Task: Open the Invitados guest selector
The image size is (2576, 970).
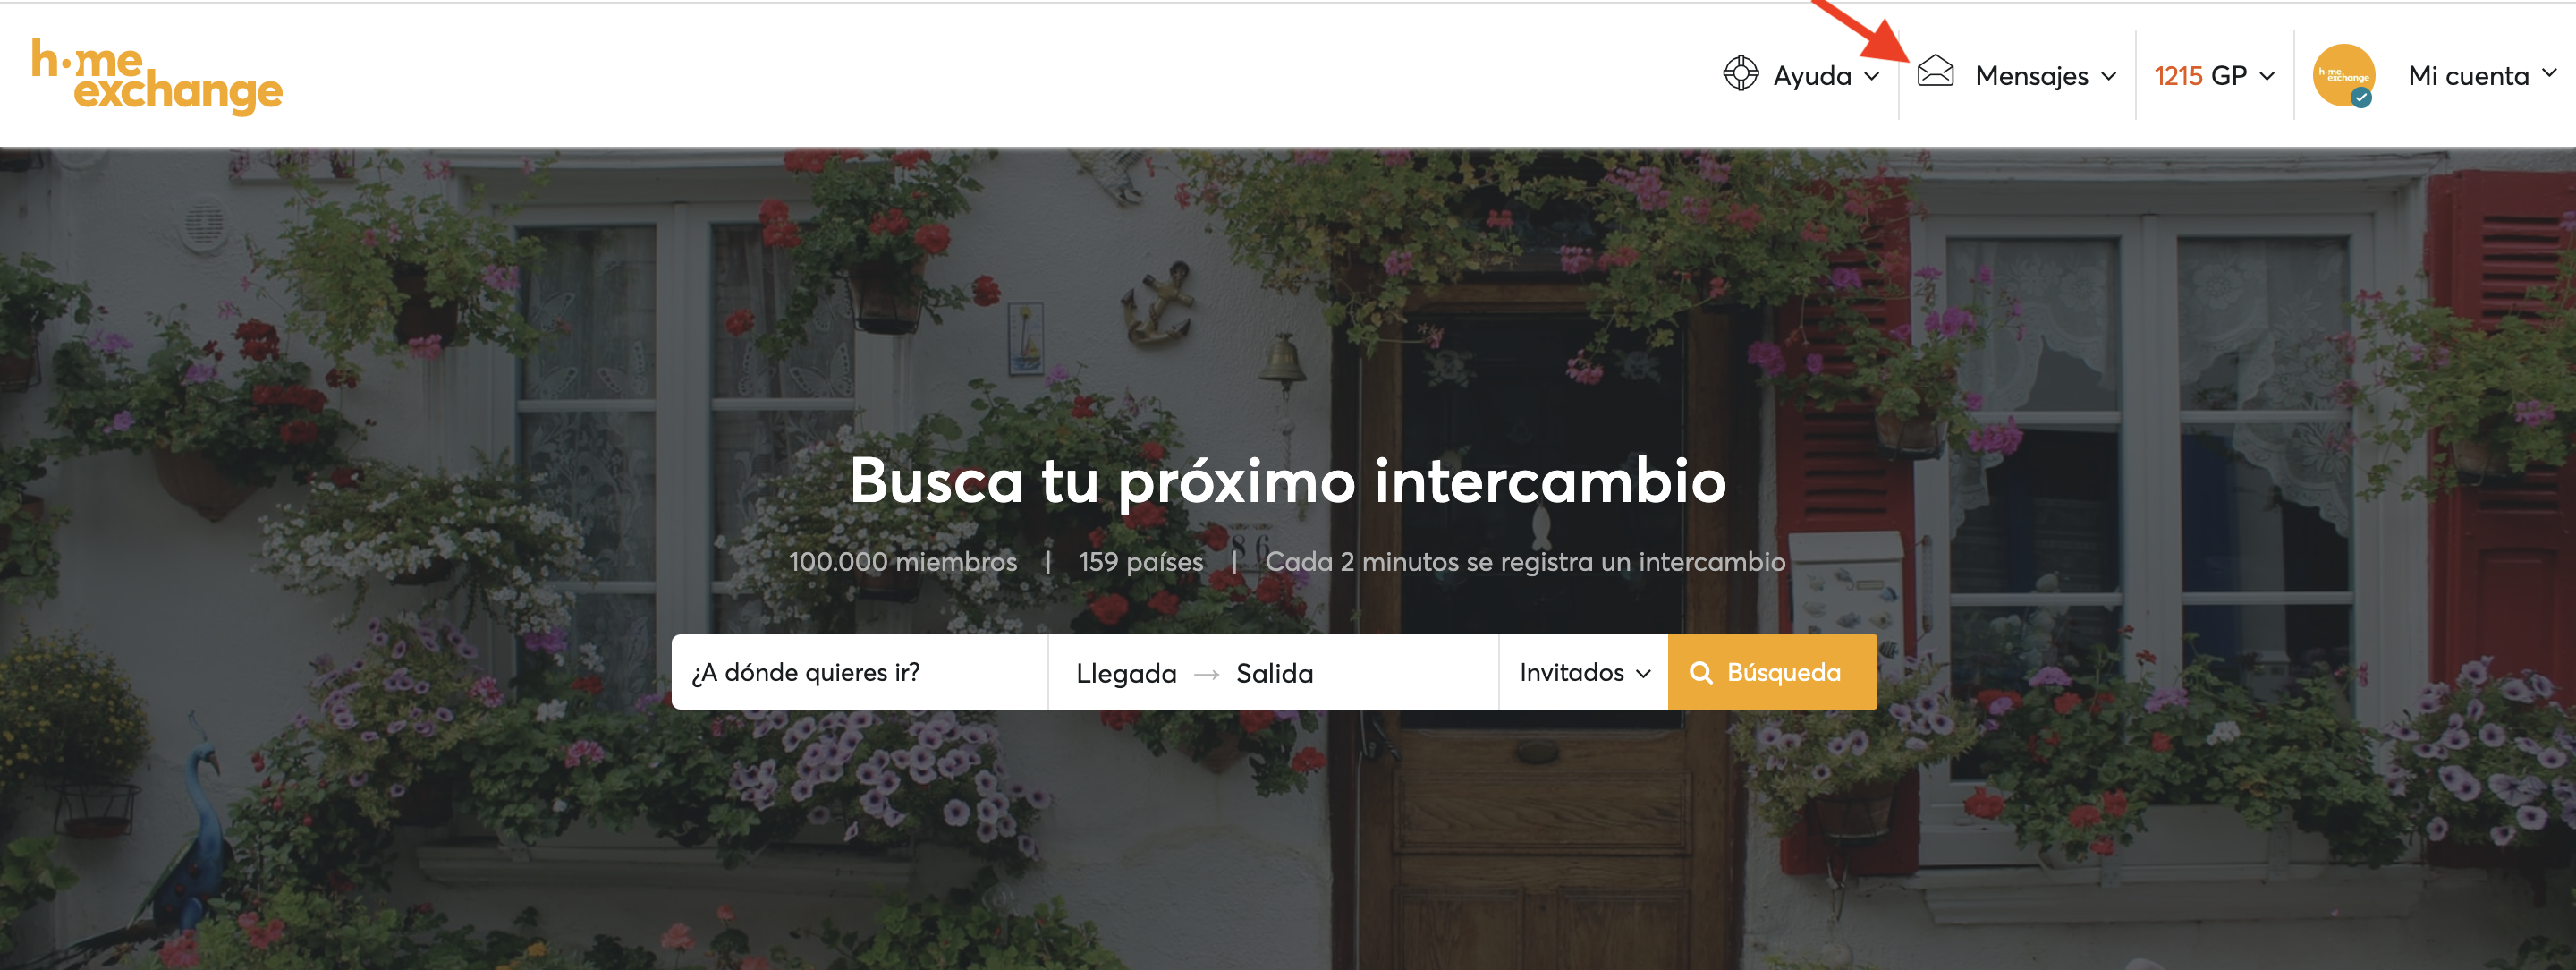Action: [1584, 673]
